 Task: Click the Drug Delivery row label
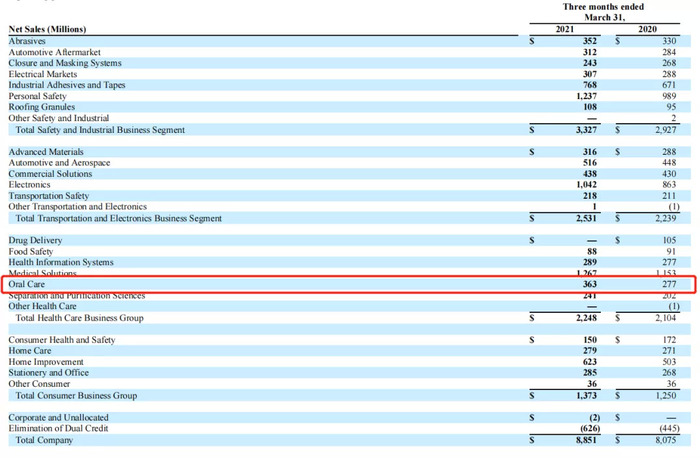[x=35, y=240]
